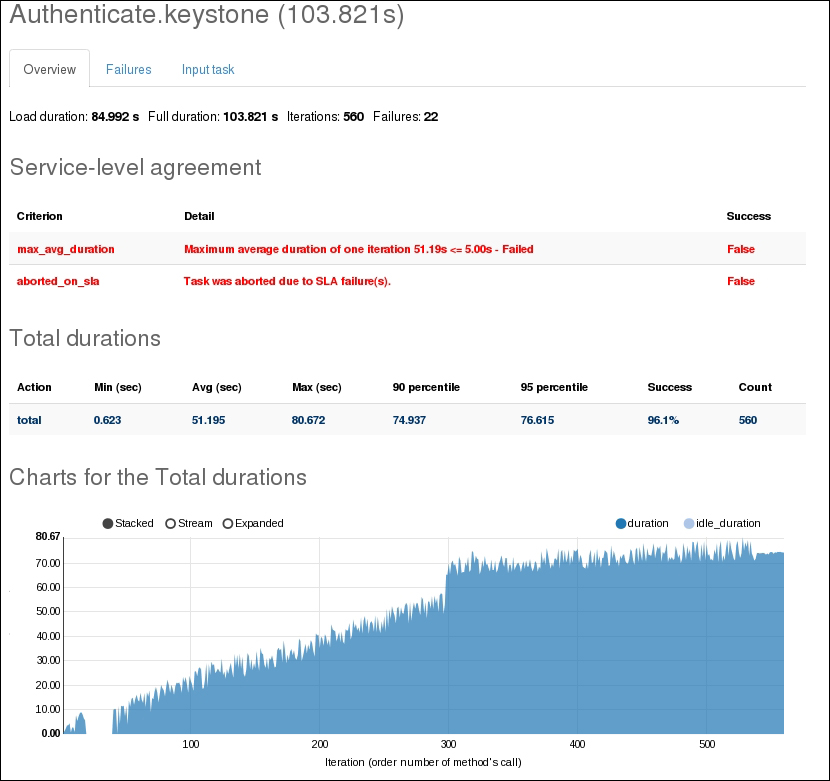Click the 90 percentile column header
The height and width of the screenshot is (781, 830).
click(426, 387)
